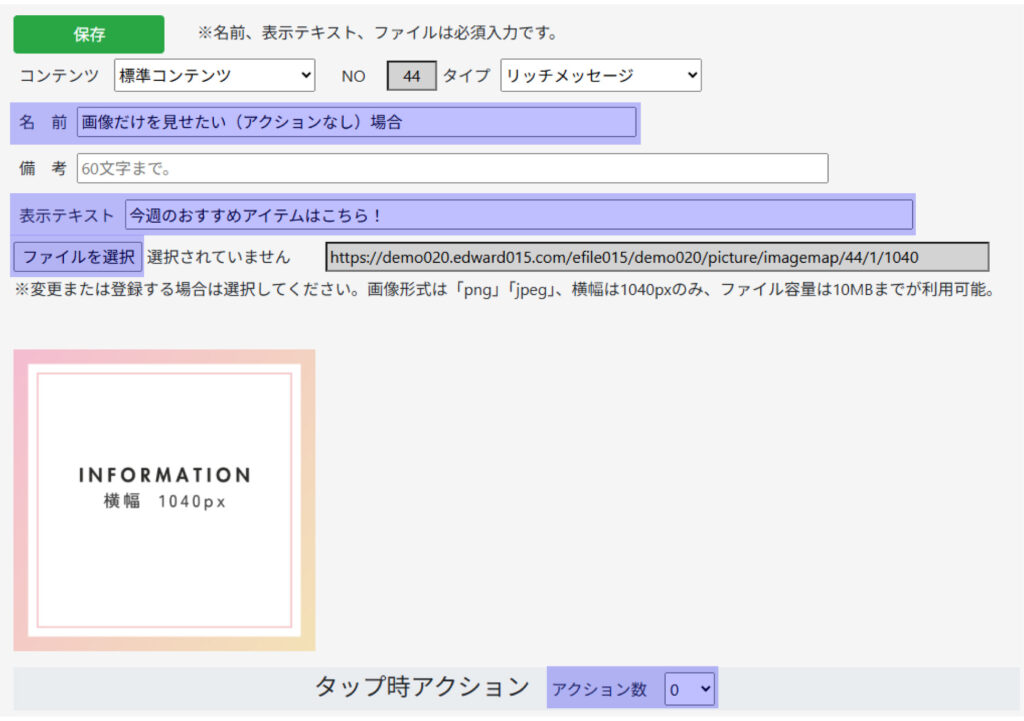Click the 備考 field with 60文字まで placeholder
This screenshot has height=721, width=1024.
(x=453, y=168)
